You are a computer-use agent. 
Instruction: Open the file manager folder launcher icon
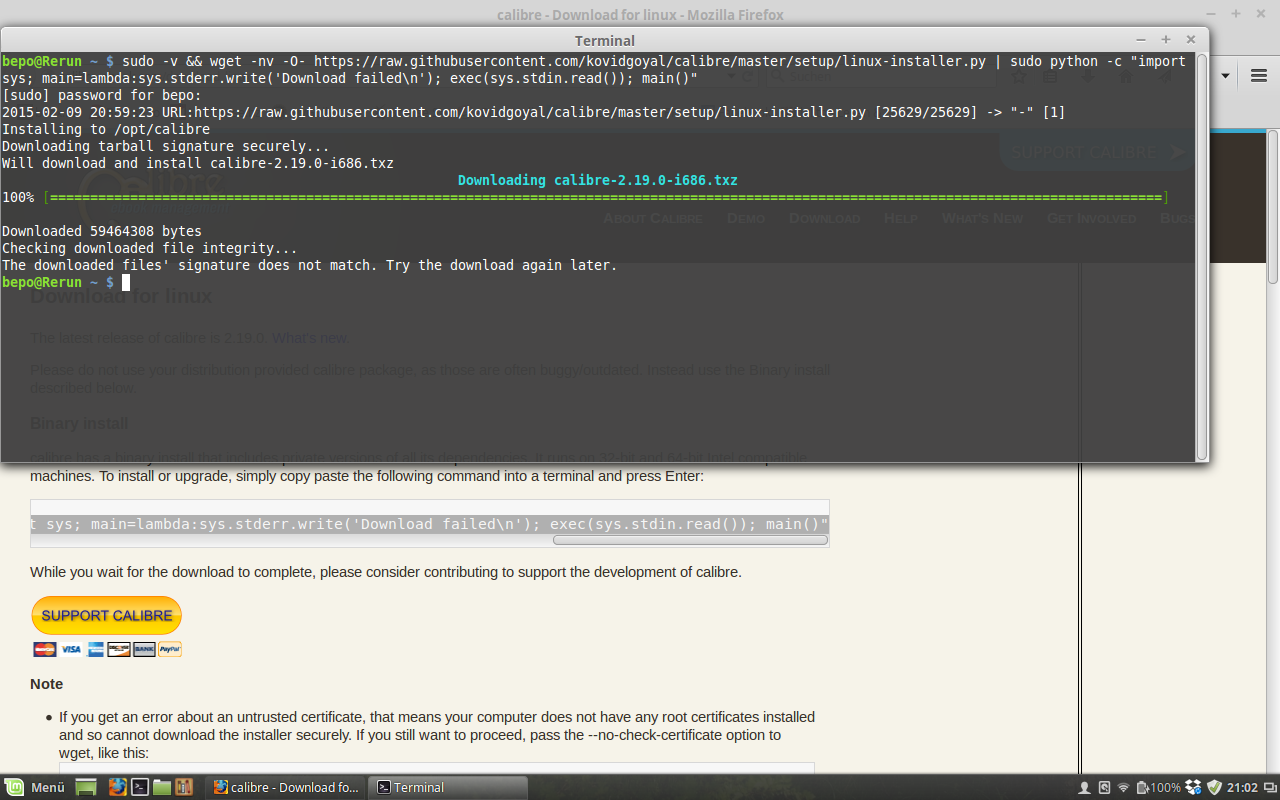(x=162, y=787)
